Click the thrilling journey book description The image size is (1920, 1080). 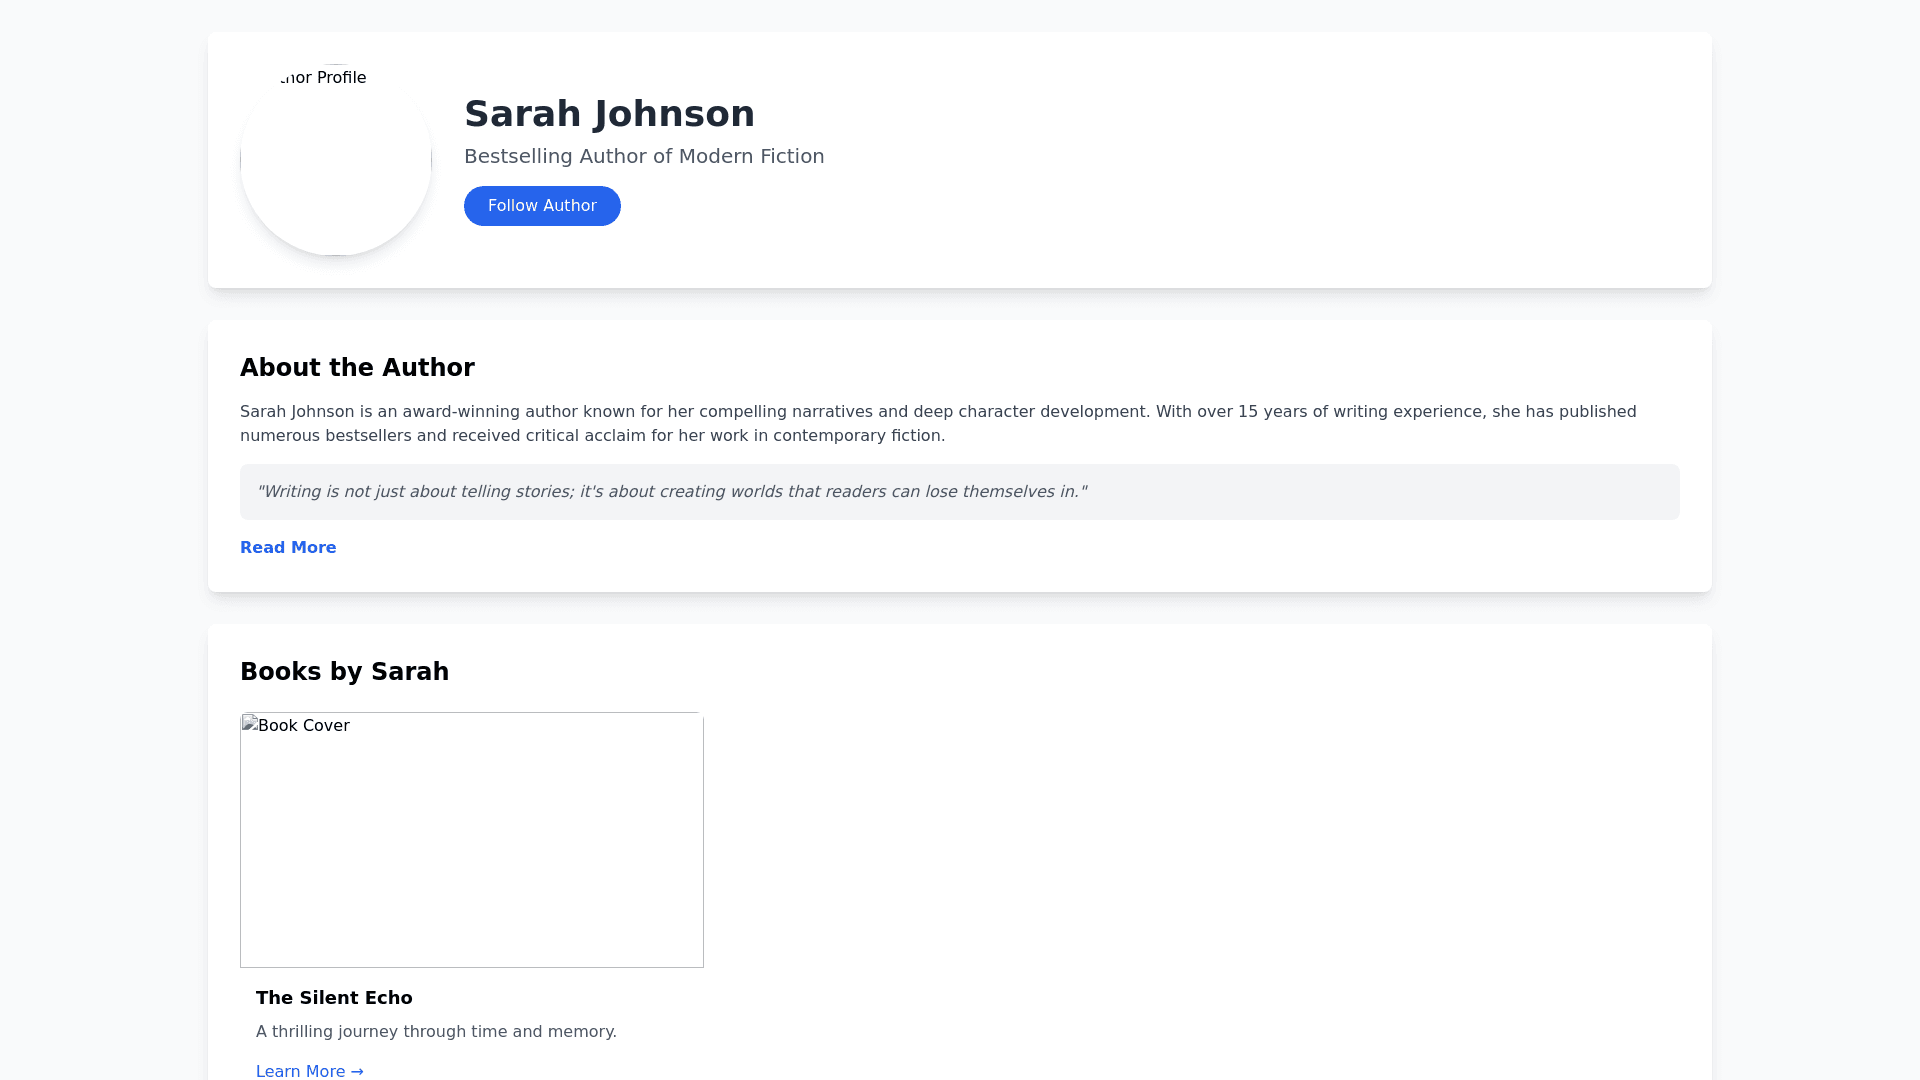[x=436, y=1032]
